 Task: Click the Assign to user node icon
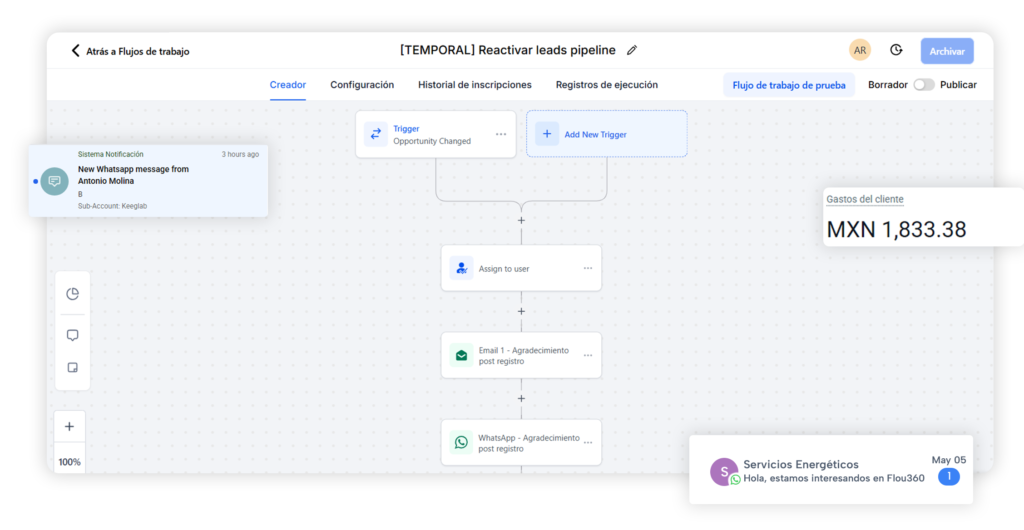[x=461, y=268]
